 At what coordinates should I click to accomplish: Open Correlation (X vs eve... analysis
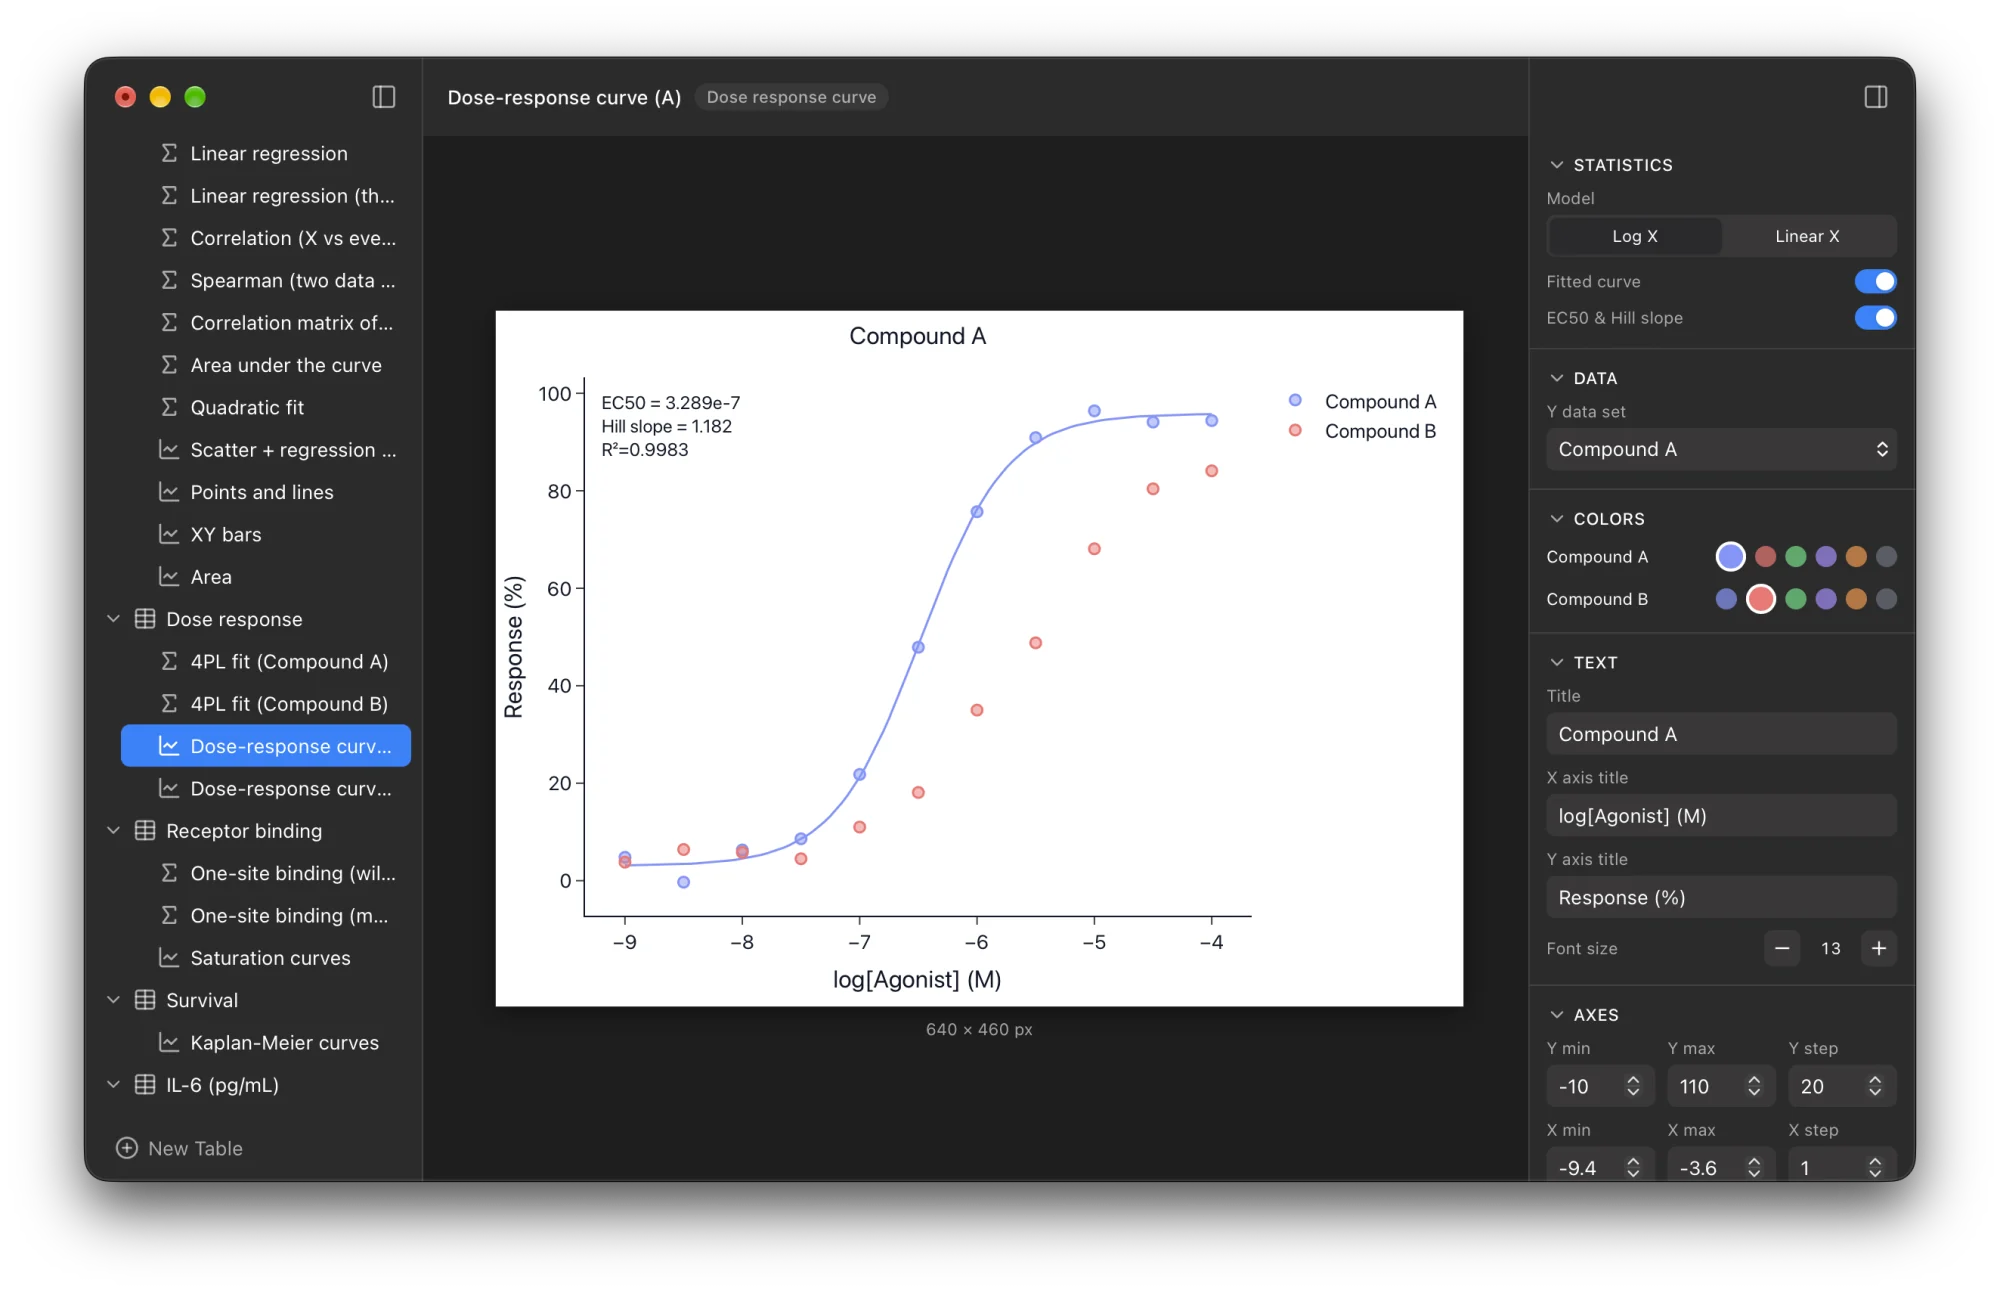tap(266, 238)
